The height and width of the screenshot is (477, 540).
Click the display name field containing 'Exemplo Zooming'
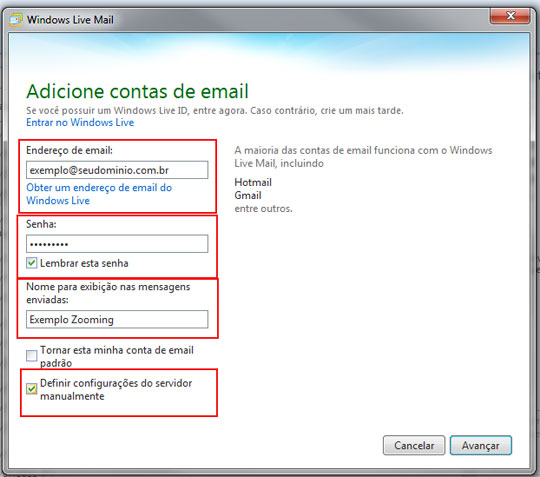117,319
